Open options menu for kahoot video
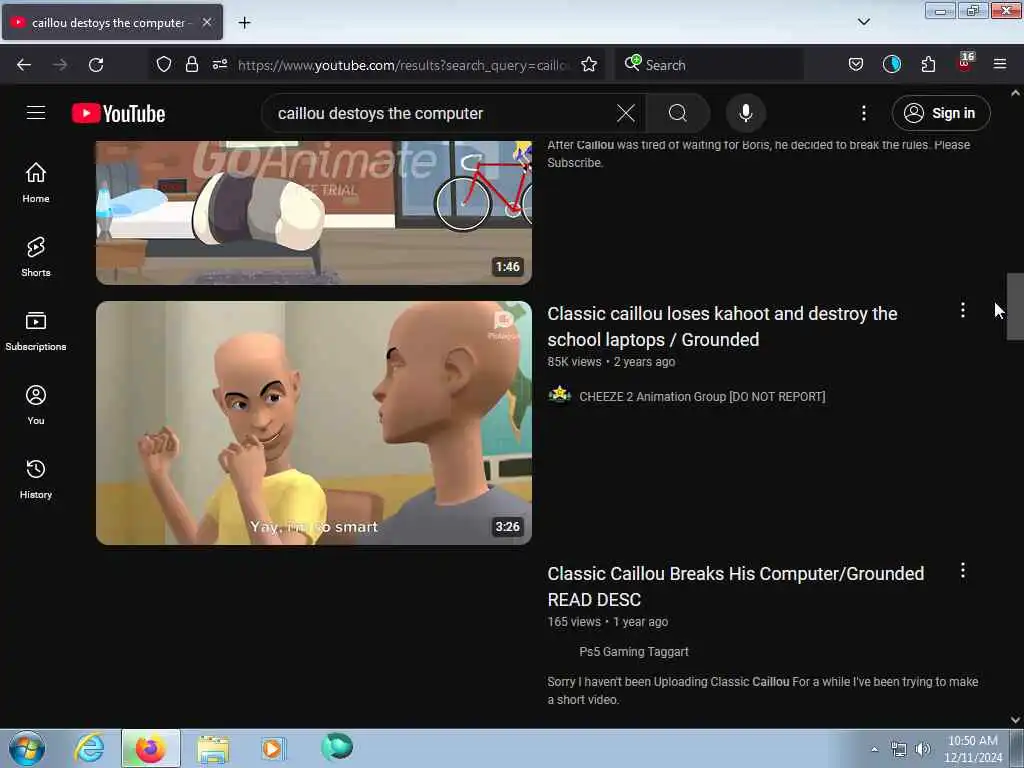Viewport: 1024px width, 768px height. (963, 310)
